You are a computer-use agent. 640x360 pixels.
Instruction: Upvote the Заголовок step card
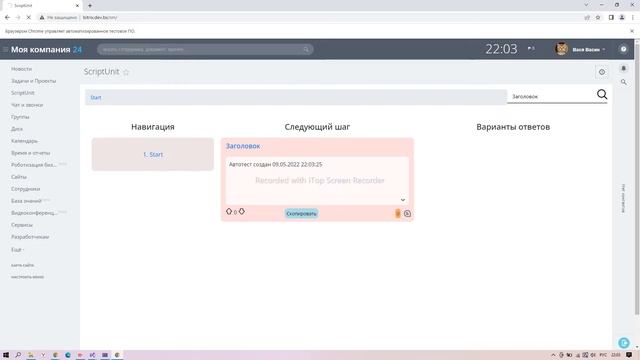tap(229, 211)
